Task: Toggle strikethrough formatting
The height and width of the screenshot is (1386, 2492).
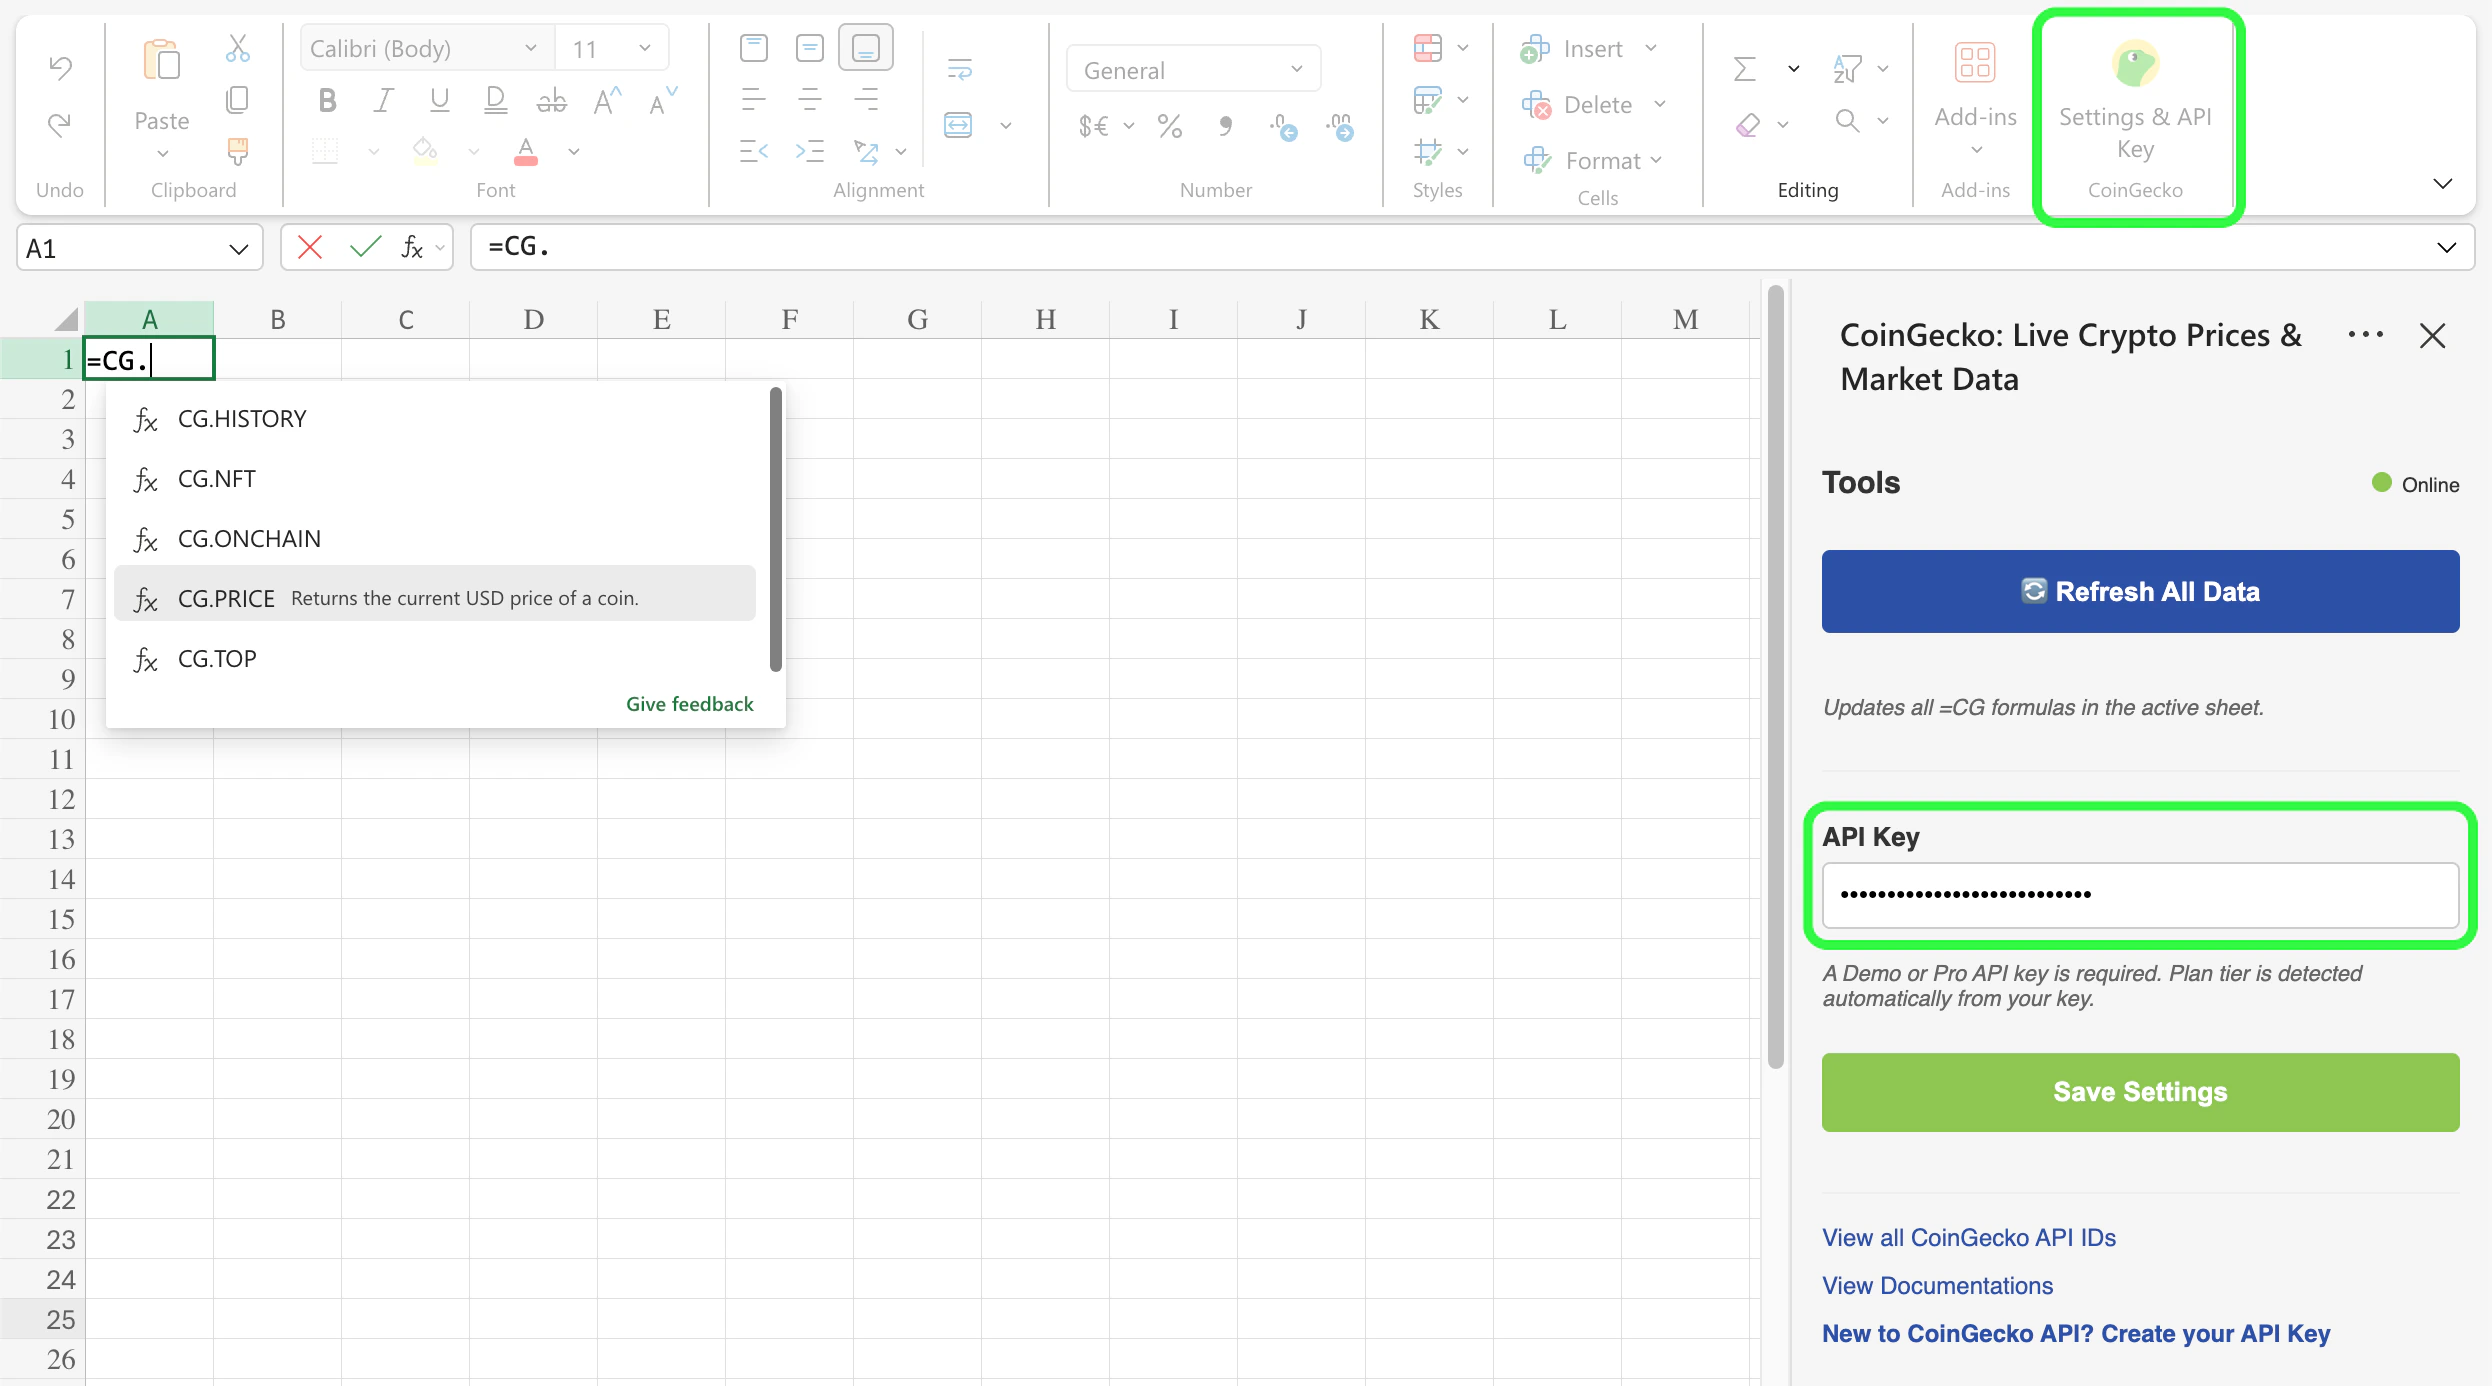Action: pyautogui.click(x=551, y=100)
